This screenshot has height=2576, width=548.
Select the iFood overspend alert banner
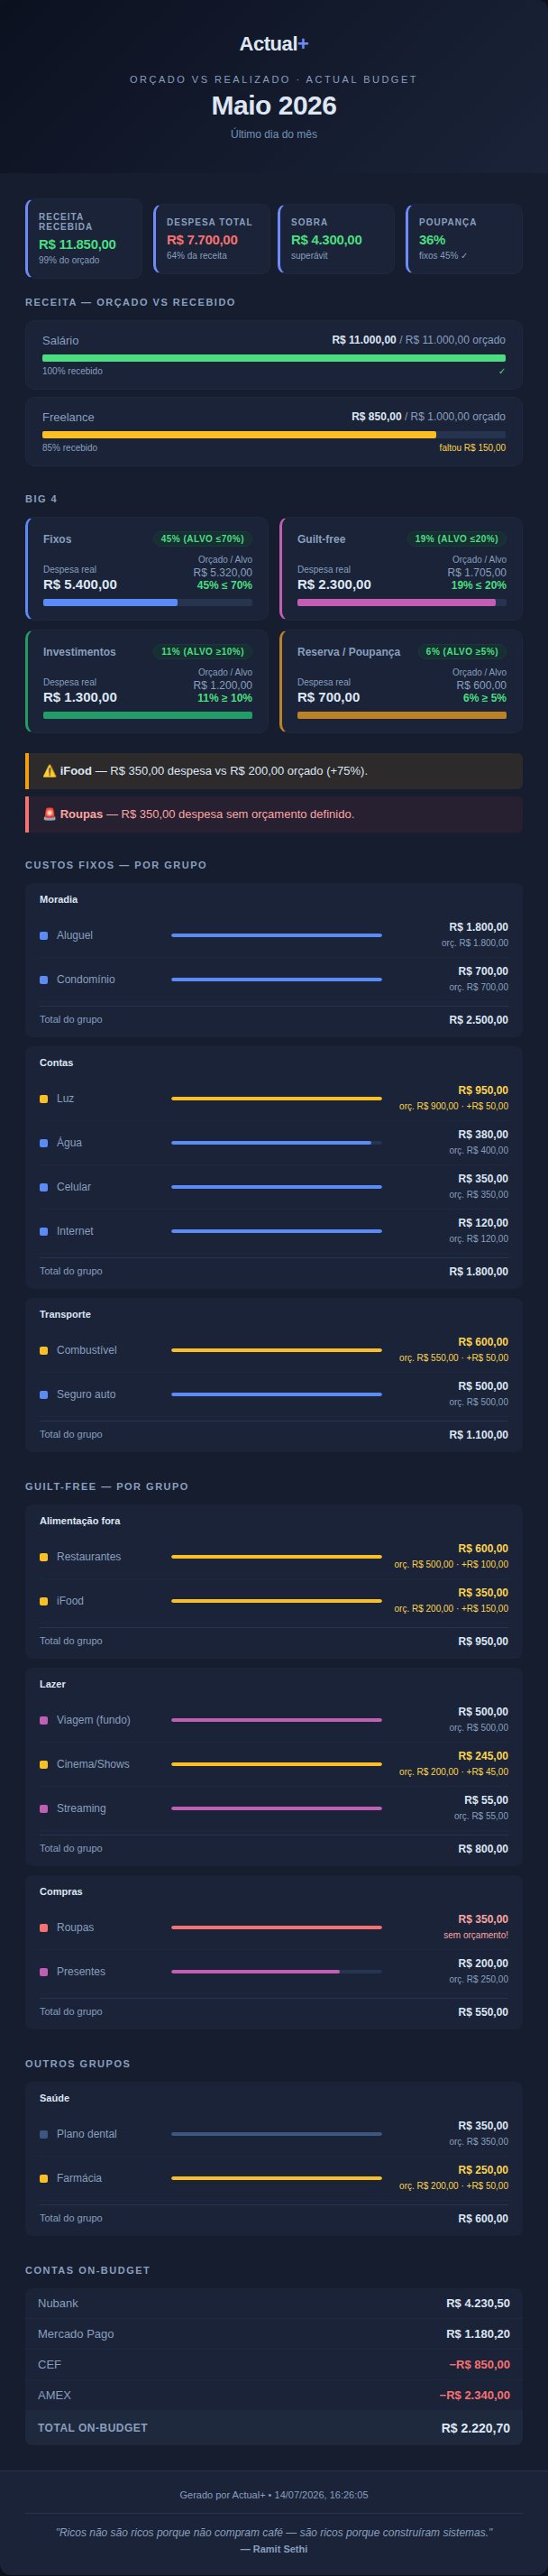tap(274, 771)
